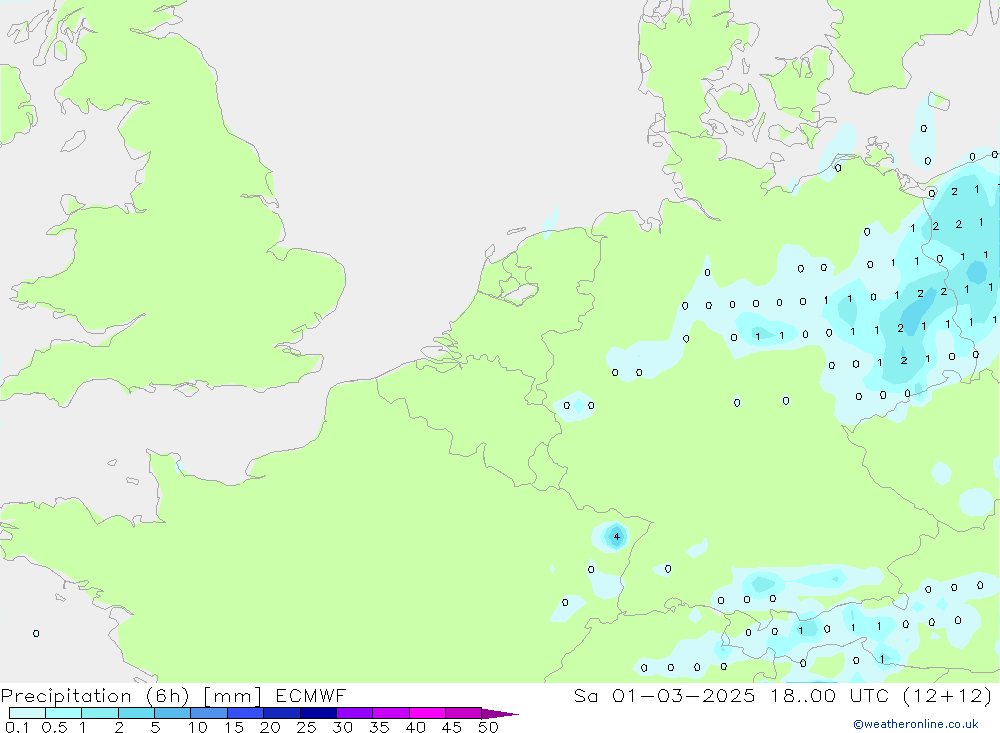
Task: Click the '[mm]' unit label
Action: (x=233, y=696)
